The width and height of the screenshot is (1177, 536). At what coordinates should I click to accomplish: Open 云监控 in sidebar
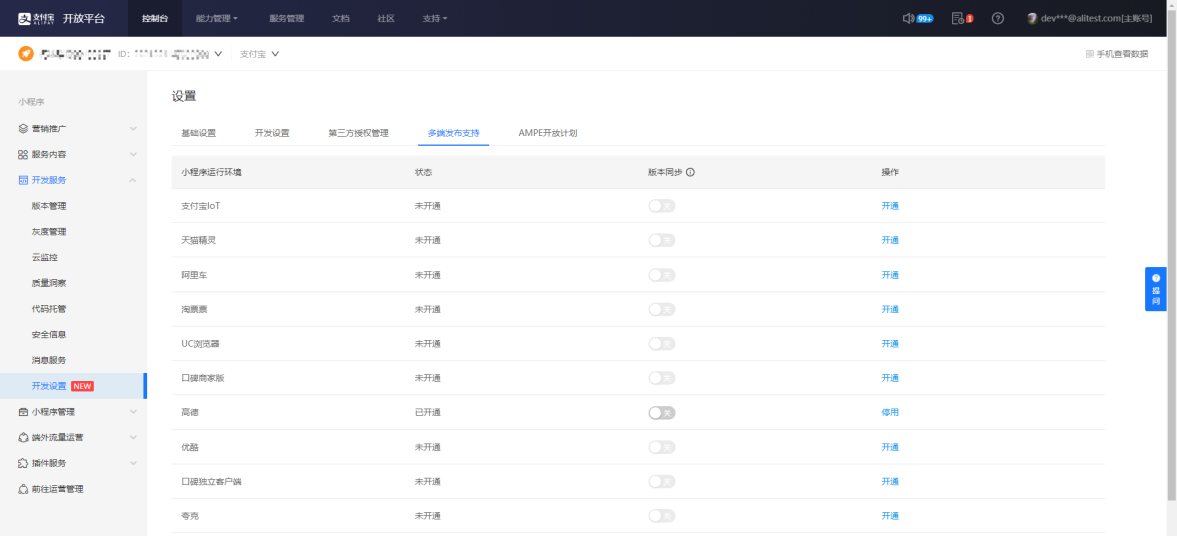[44, 257]
